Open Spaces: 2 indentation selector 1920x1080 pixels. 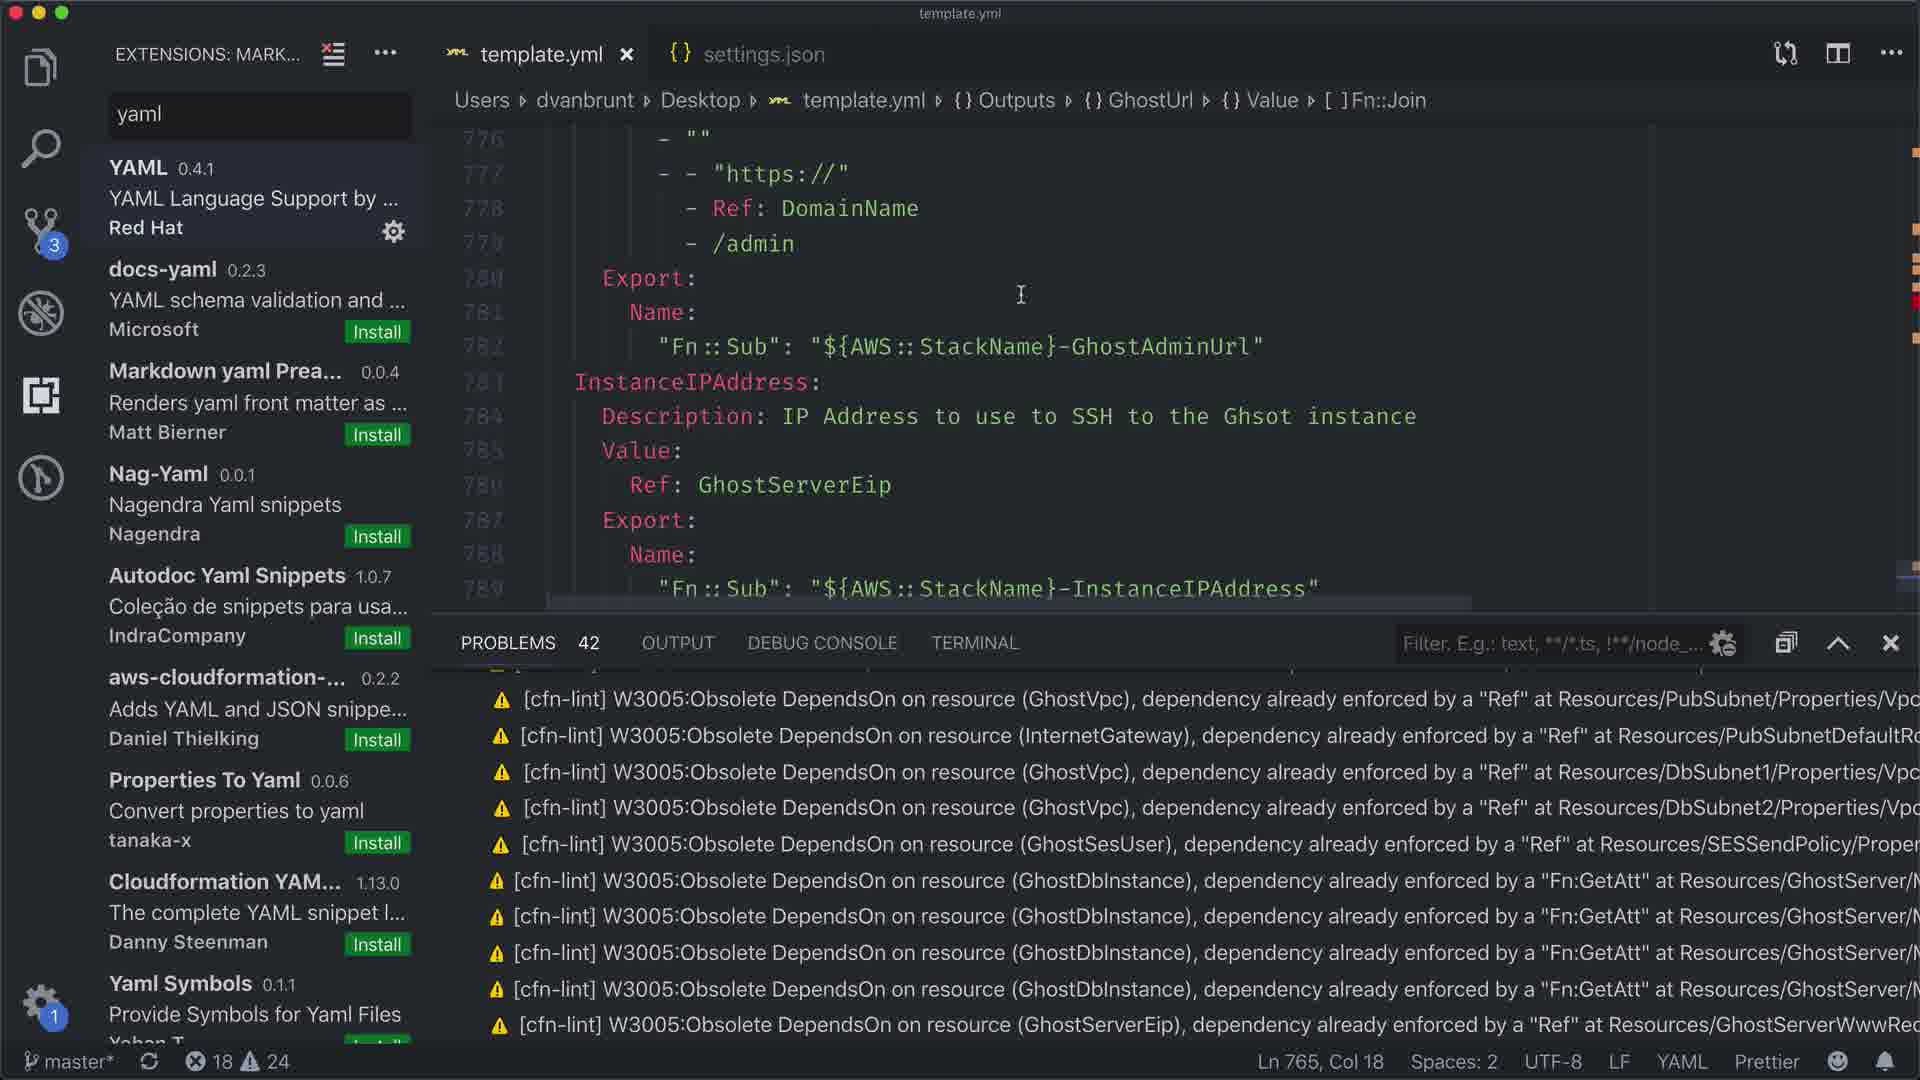click(1453, 1061)
